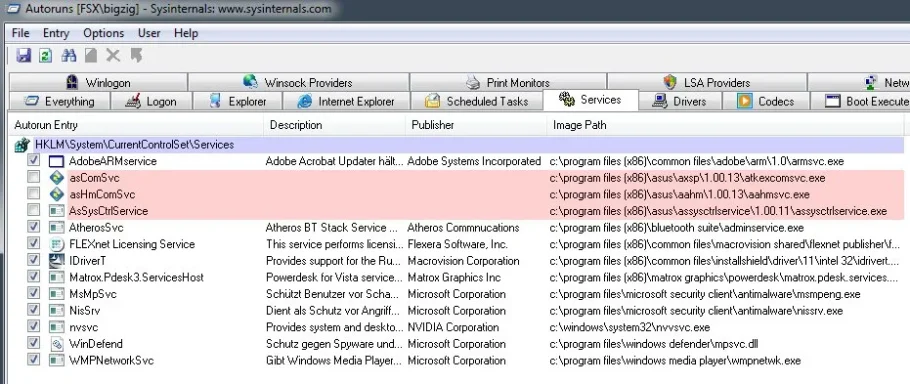Image resolution: width=910 pixels, height=384 pixels.
Task: Uncheck the WMPNetworkSvc checkbox
Action: tap(34, 359)
